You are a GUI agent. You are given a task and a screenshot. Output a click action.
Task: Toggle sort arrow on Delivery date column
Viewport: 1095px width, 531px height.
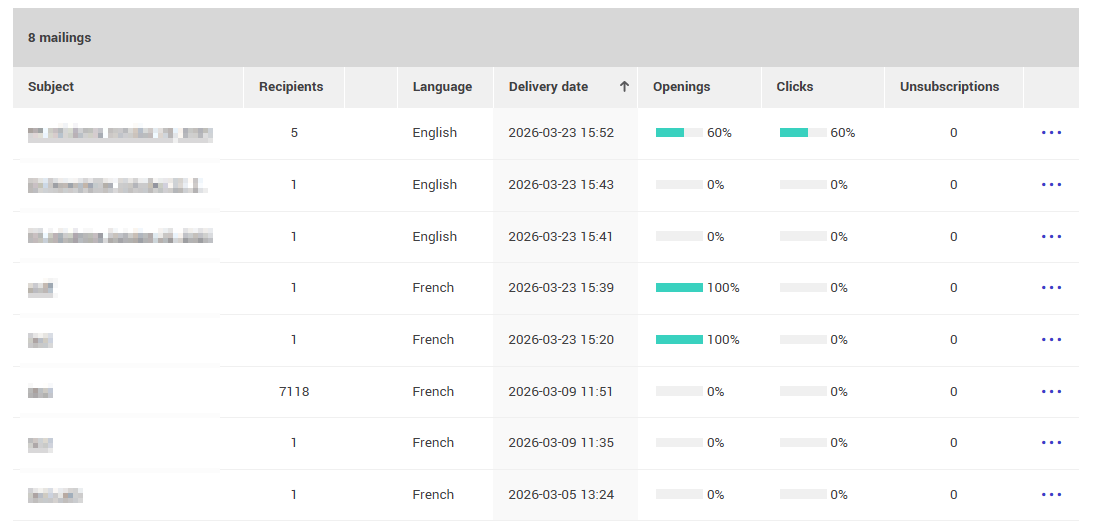click(624, 87)
